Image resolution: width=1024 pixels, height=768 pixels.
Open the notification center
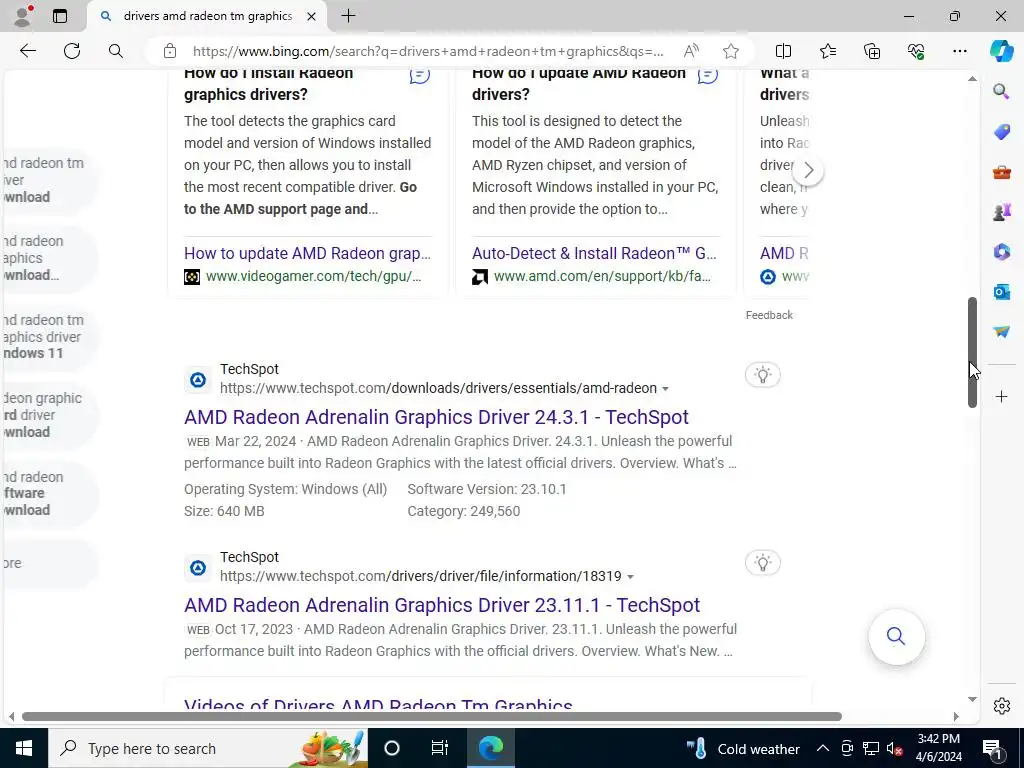[x=992, y=748]
